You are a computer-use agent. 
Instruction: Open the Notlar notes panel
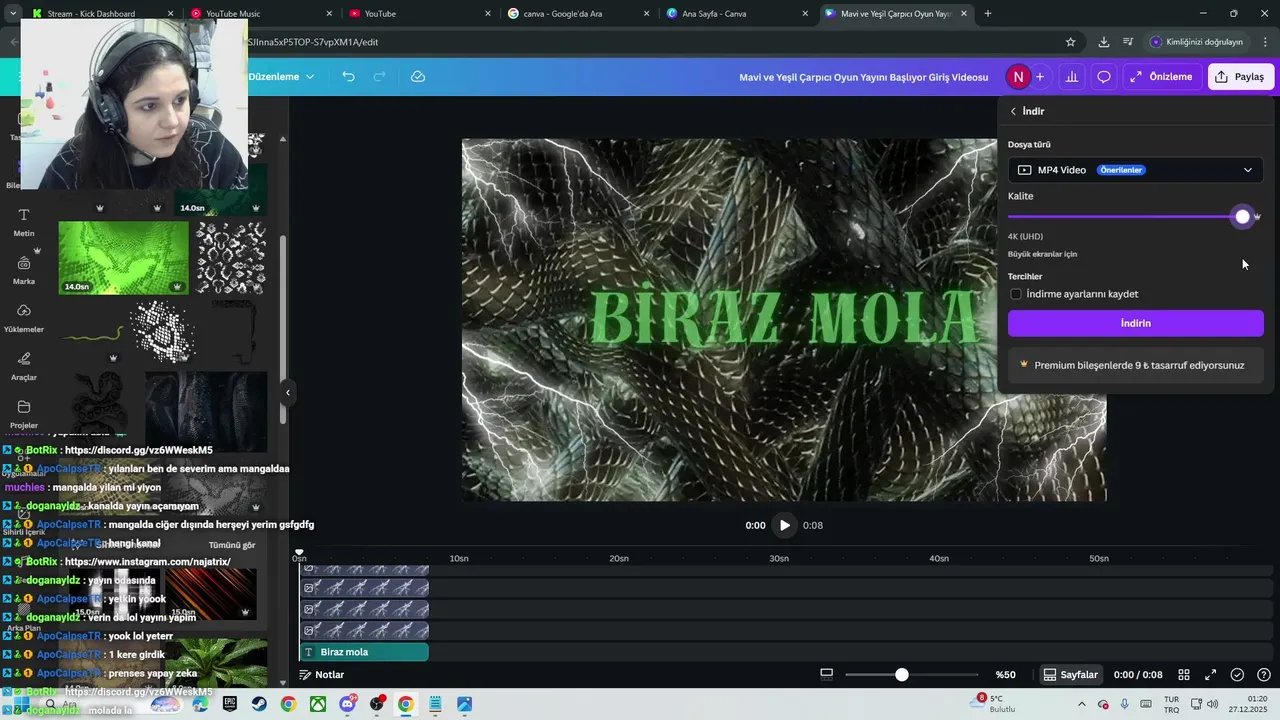[x=322, y=675]
